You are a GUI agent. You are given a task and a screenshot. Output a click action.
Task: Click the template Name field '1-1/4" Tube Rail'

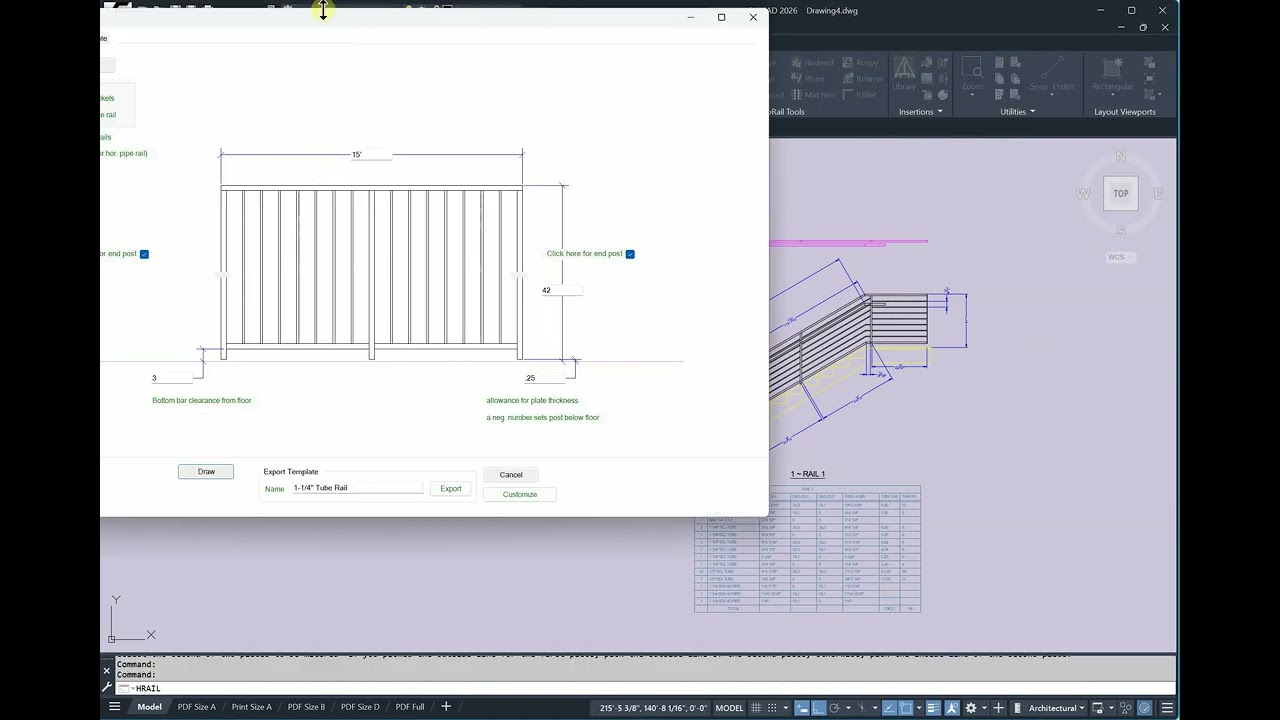[357, 488]
